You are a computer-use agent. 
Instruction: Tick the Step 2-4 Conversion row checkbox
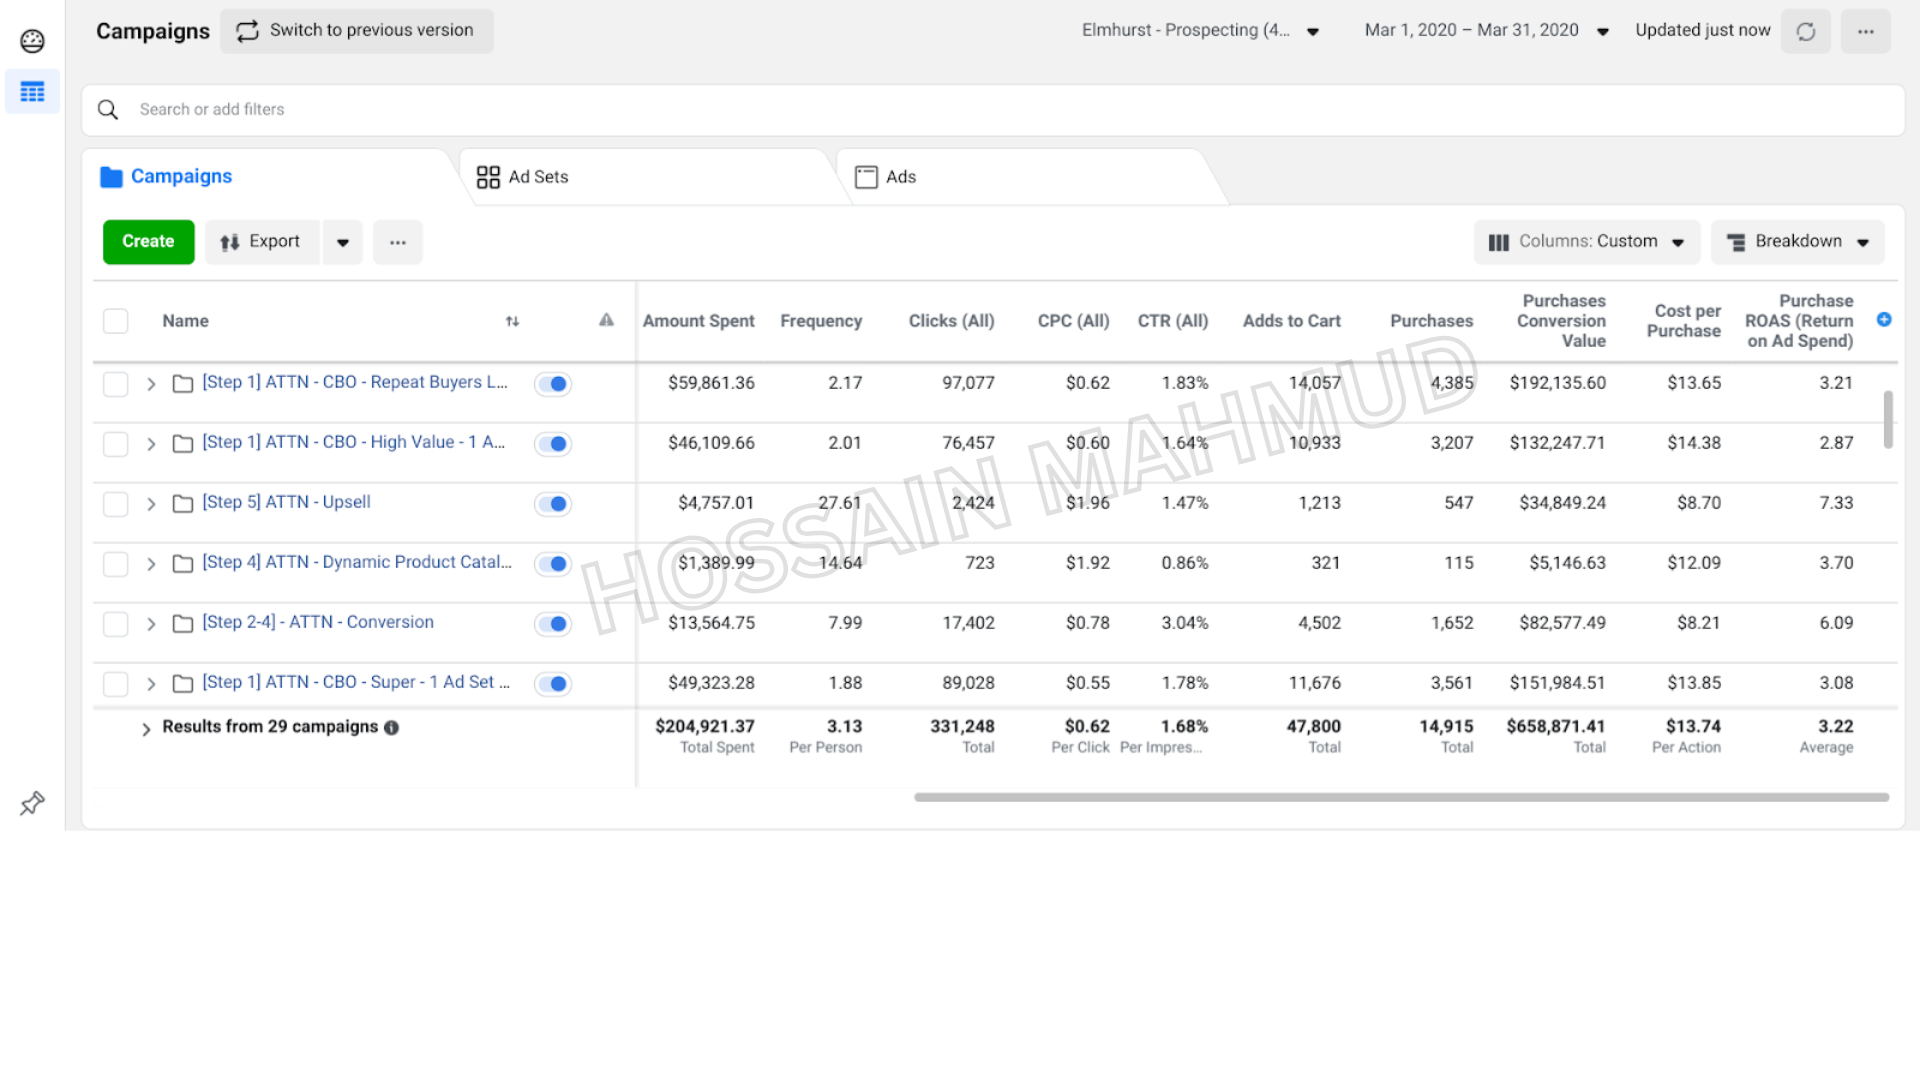click(116, 624)
